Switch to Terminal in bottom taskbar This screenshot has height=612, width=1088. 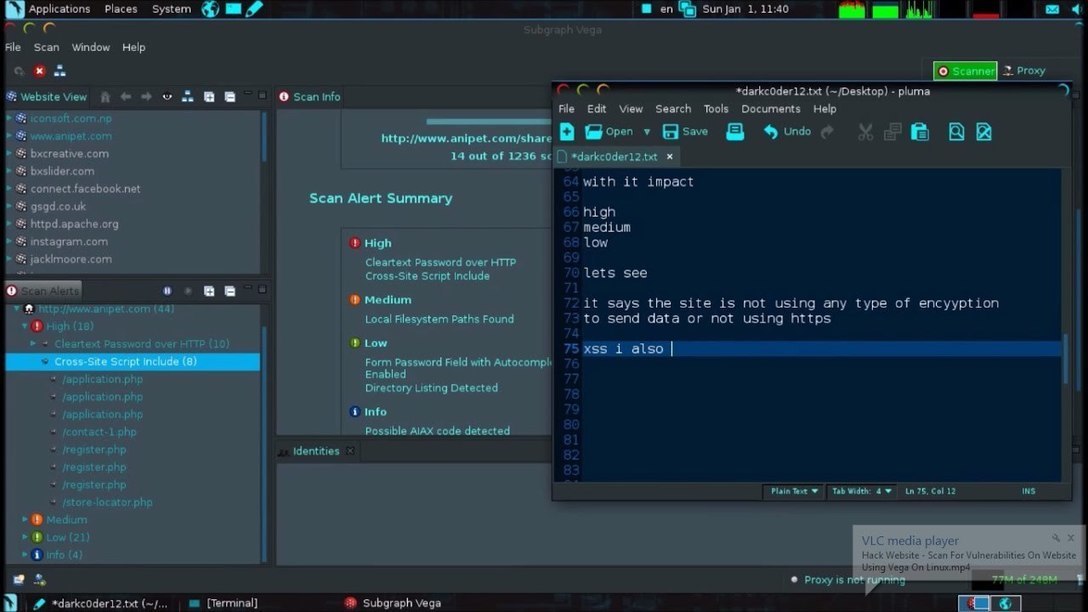click(x=223, y=603)
